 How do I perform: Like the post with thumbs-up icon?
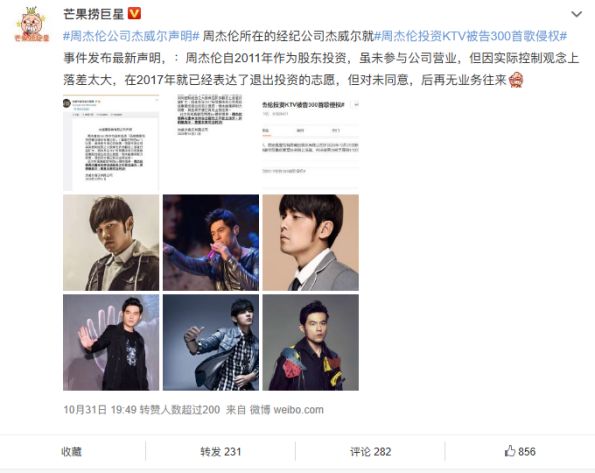click(x=520, y=451)
